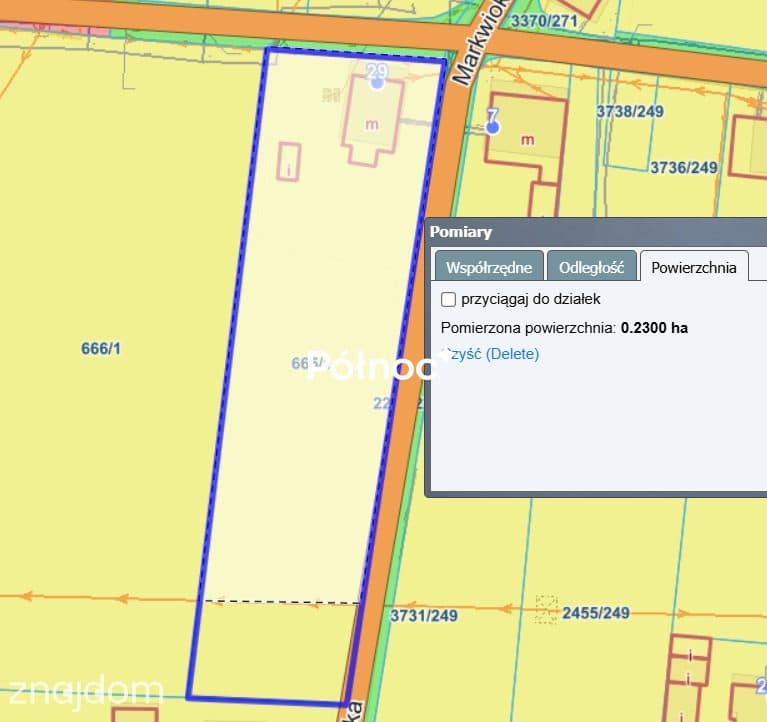Click parcel label 3738/249

[x=630, y=112]
